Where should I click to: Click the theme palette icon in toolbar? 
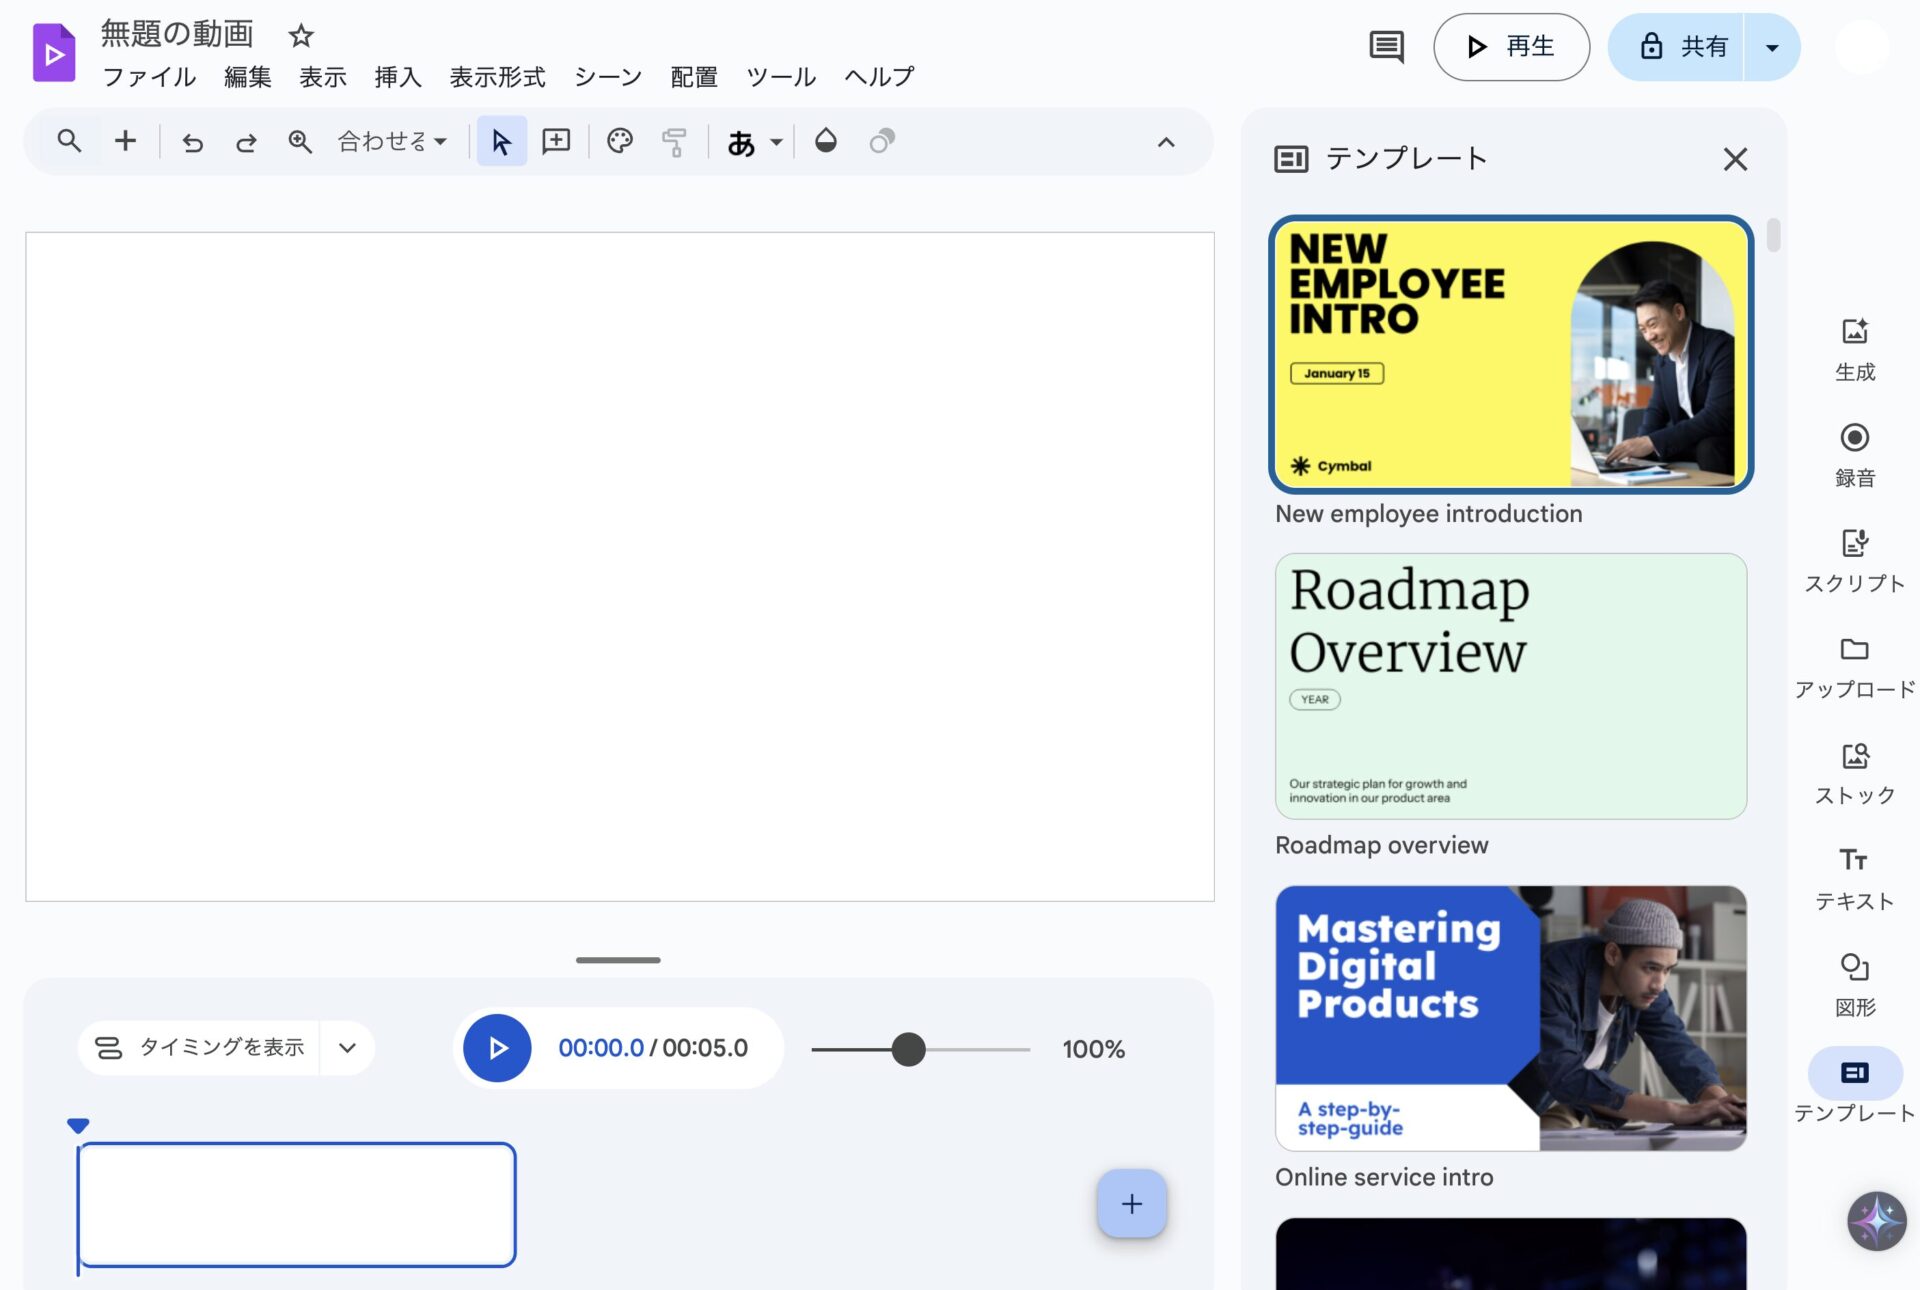[620, 142]
